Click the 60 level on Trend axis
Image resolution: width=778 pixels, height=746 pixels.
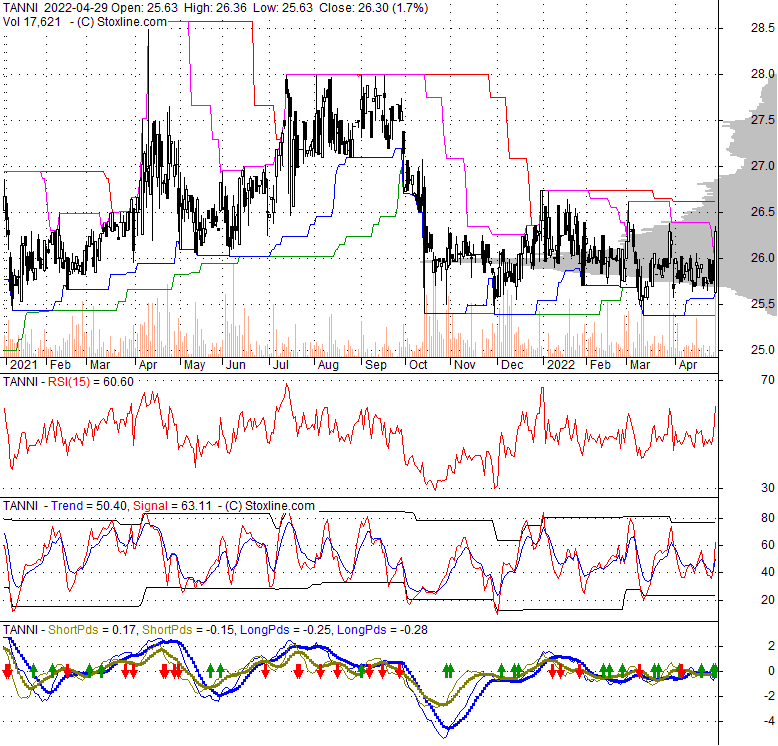click(768, 545)
